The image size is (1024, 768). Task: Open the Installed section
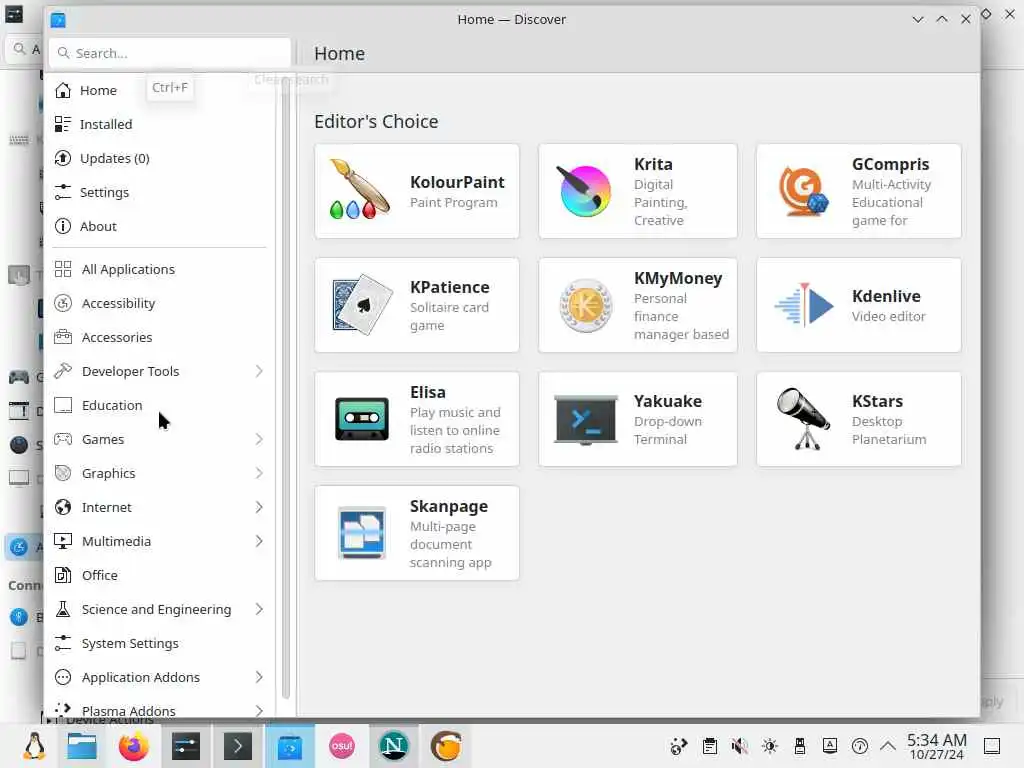160,124
